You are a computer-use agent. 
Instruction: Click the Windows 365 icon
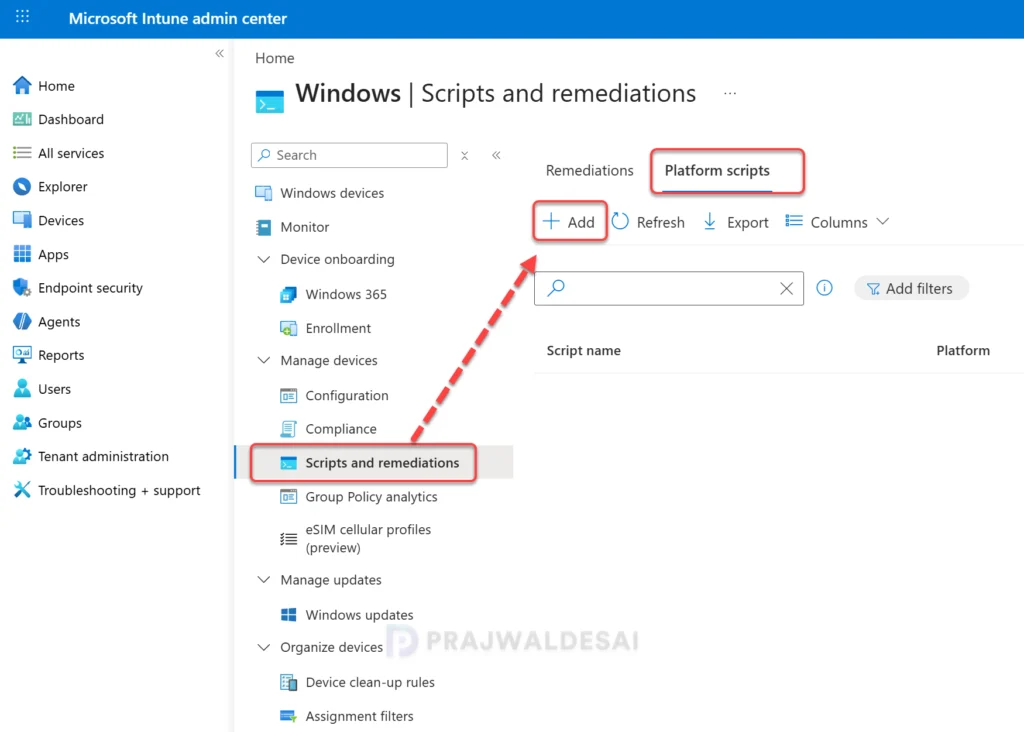(x=288, y=294)
